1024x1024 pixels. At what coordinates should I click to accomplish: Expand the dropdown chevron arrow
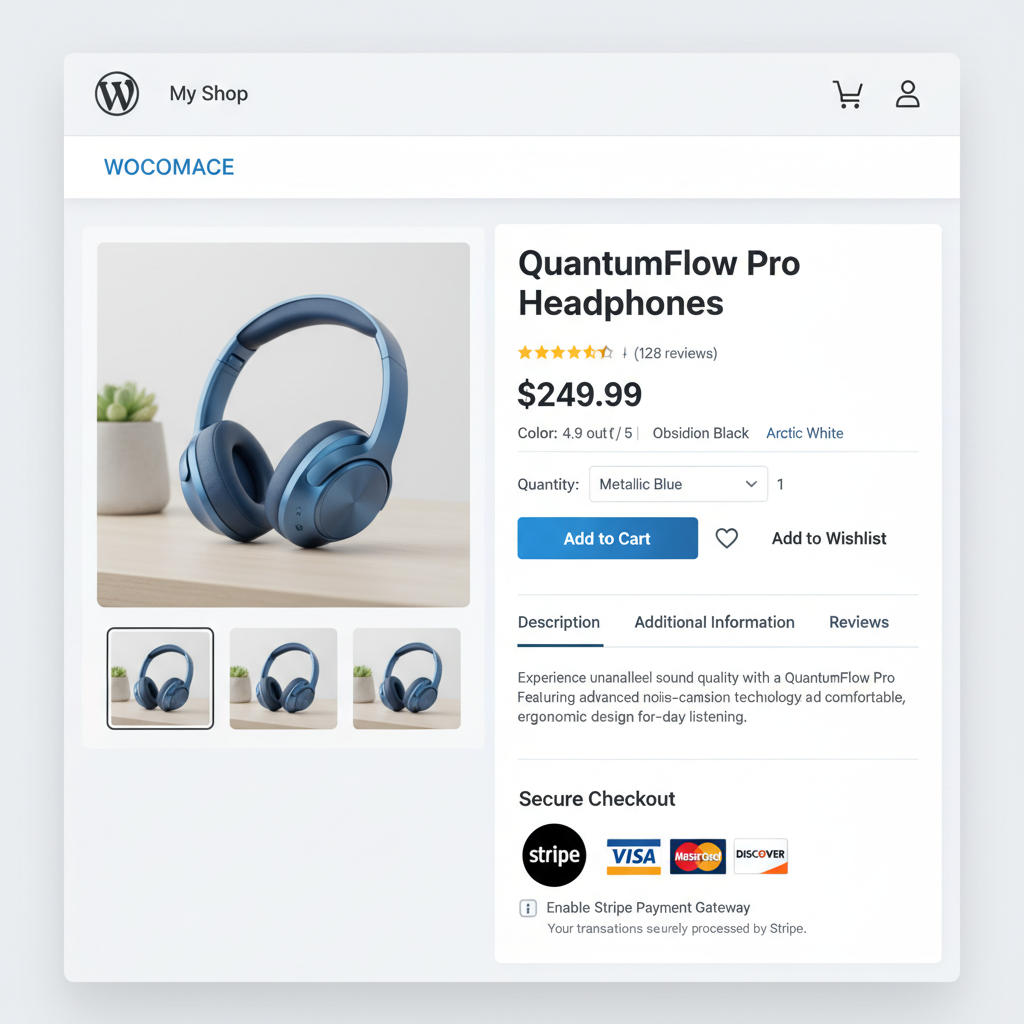tap(751, 484)
